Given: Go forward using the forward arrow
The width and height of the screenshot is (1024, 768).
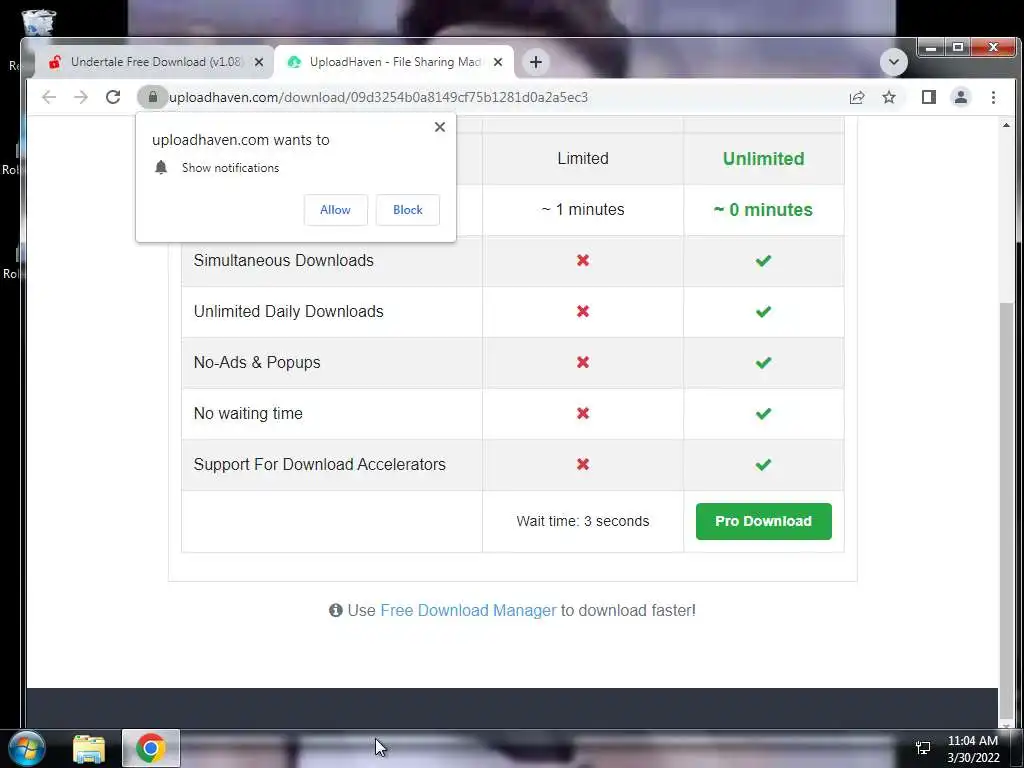Looking at the screenshot, I should [x=81, y=97].
